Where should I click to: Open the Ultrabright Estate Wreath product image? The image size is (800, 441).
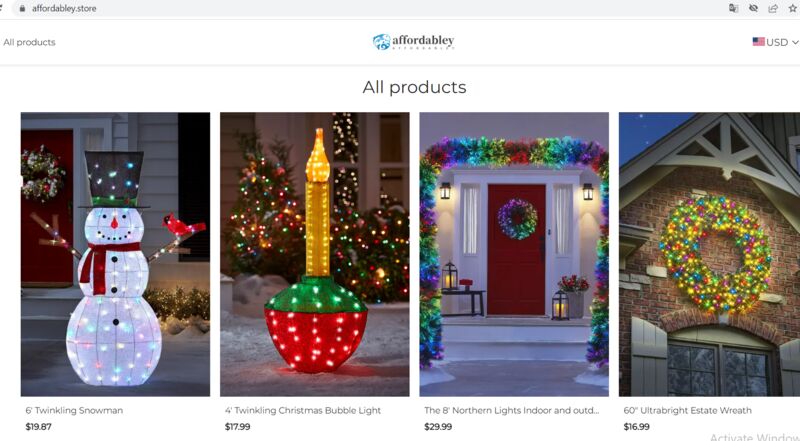coord(709,254)
